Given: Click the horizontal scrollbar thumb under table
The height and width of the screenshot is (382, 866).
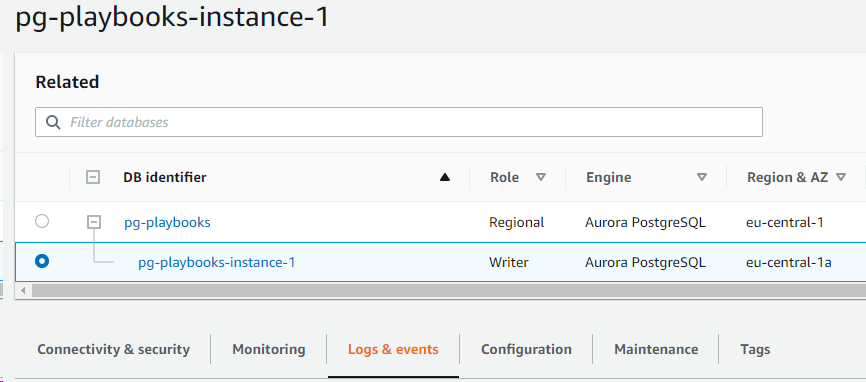Looking at the screenshot, I should pyautogui.click(x=449, y=290).
